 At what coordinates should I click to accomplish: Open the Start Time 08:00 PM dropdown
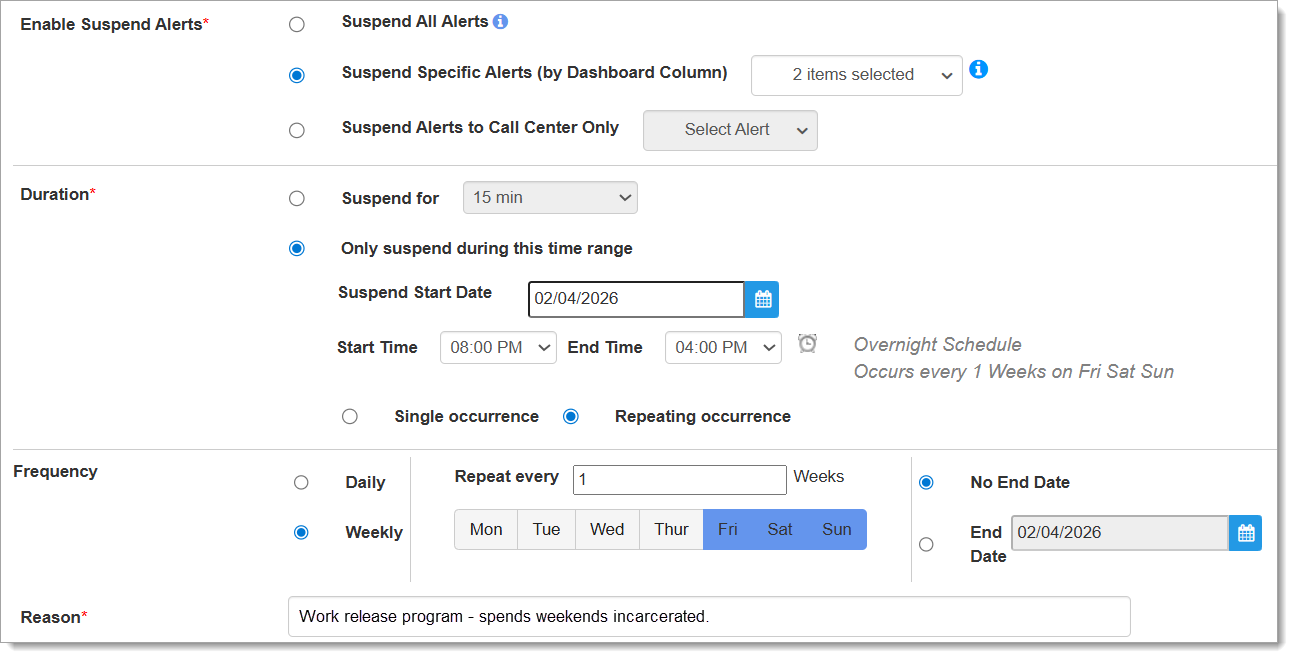coord(498,348)
